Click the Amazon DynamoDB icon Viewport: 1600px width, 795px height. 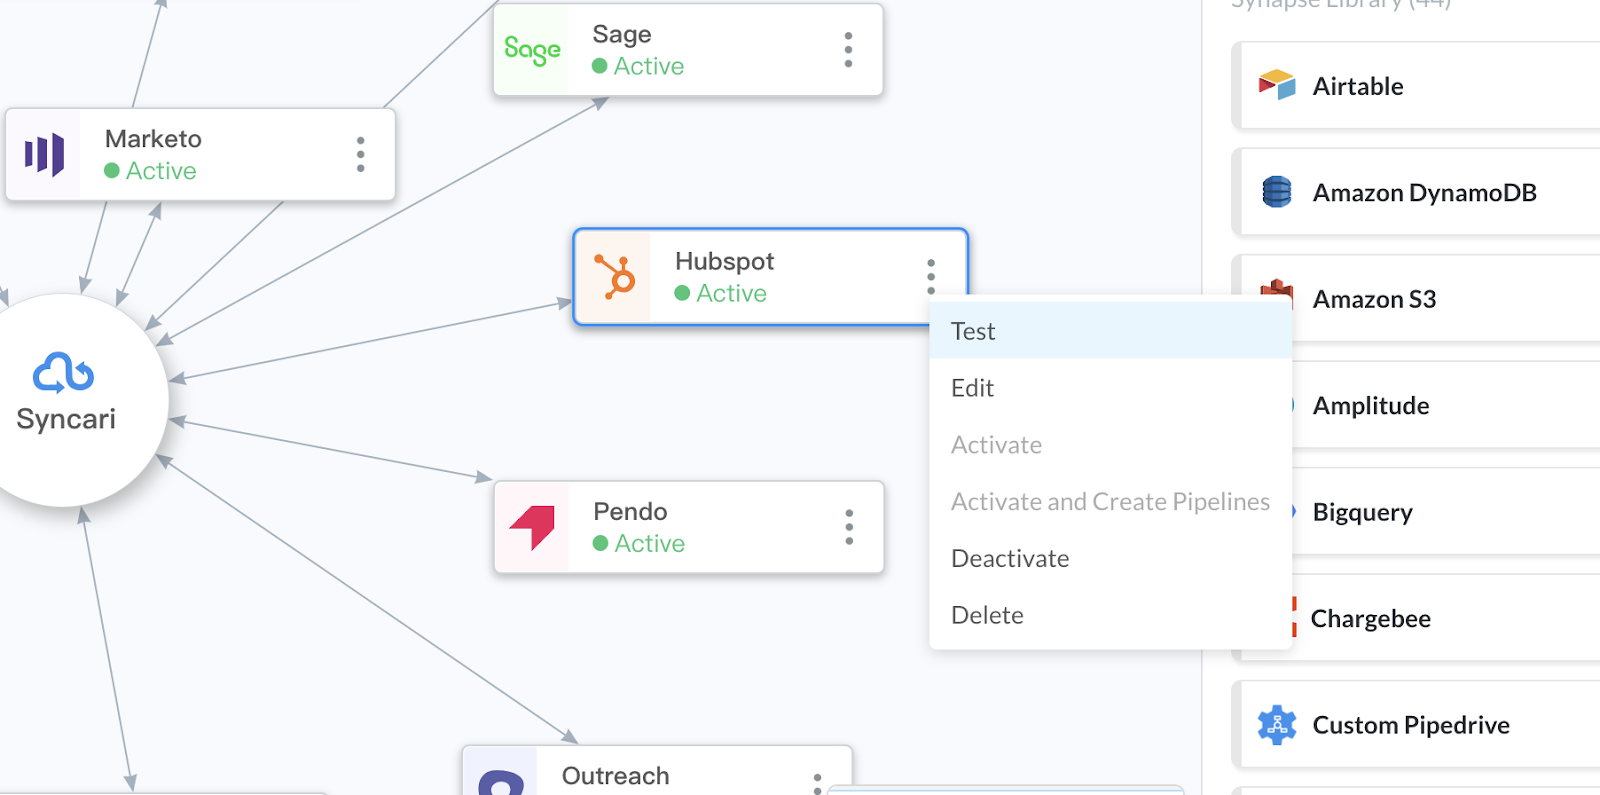coord(1277,192)
